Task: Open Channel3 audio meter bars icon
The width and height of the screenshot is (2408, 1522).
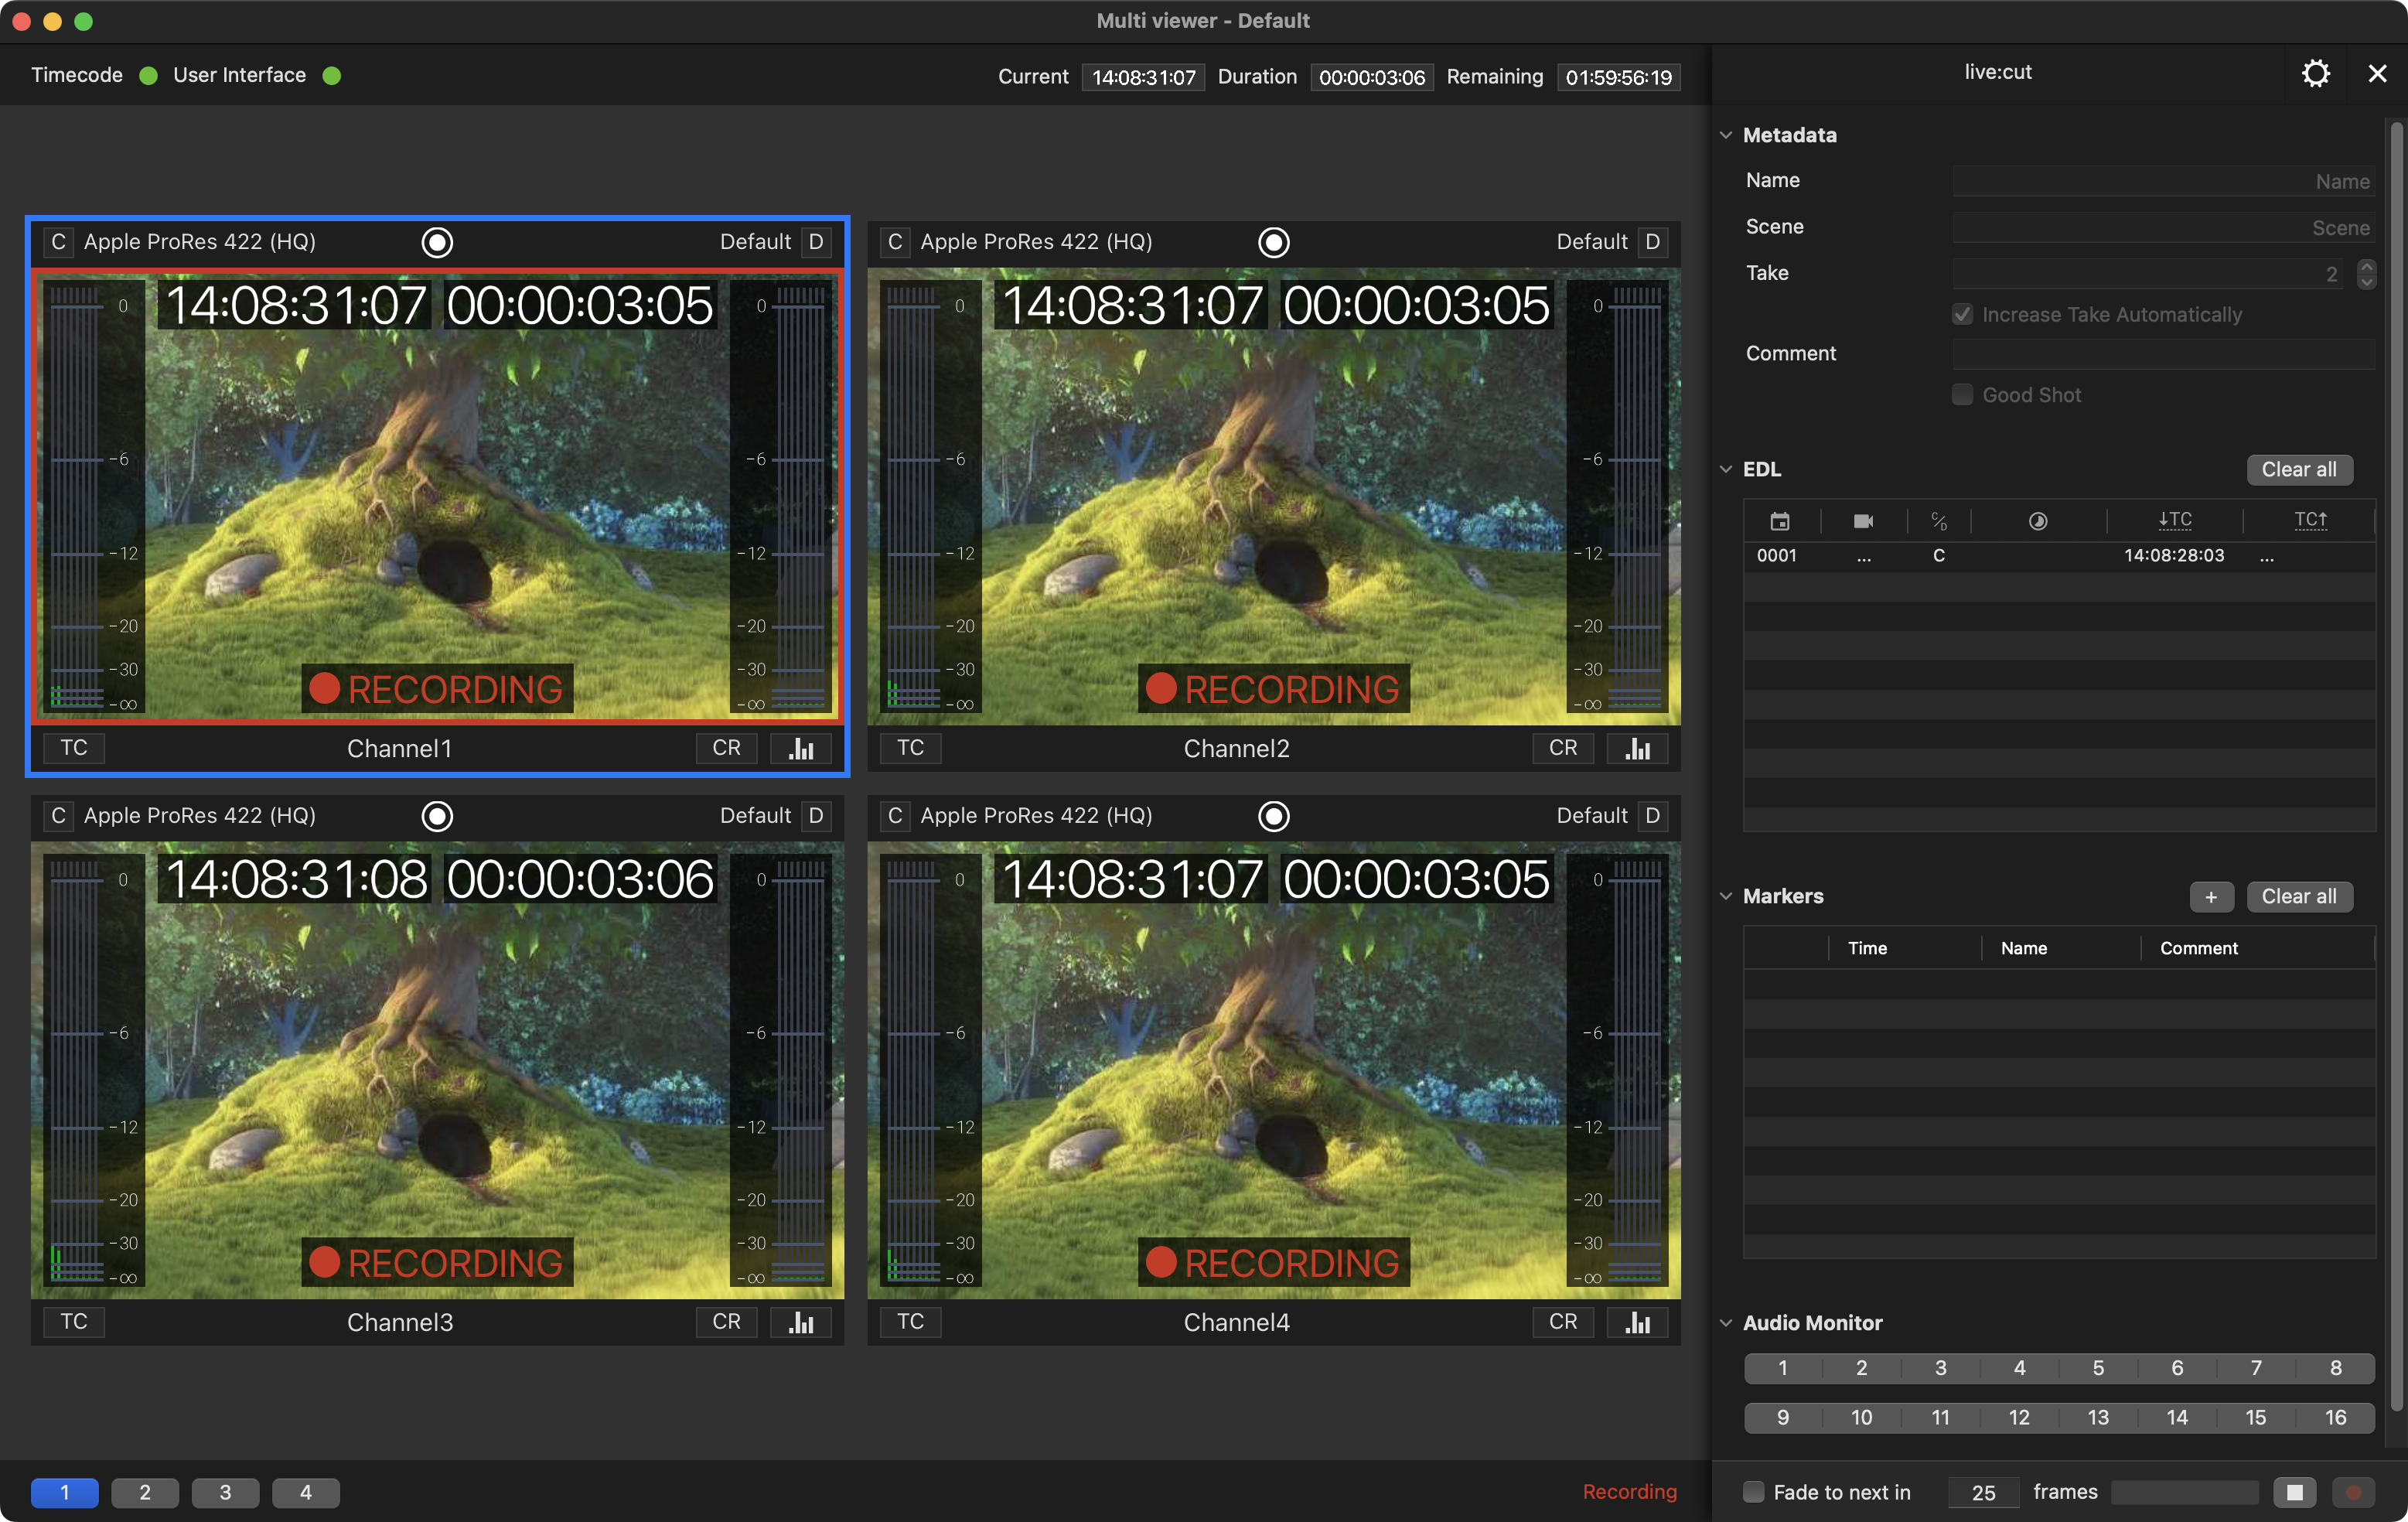Action: 801,1322
